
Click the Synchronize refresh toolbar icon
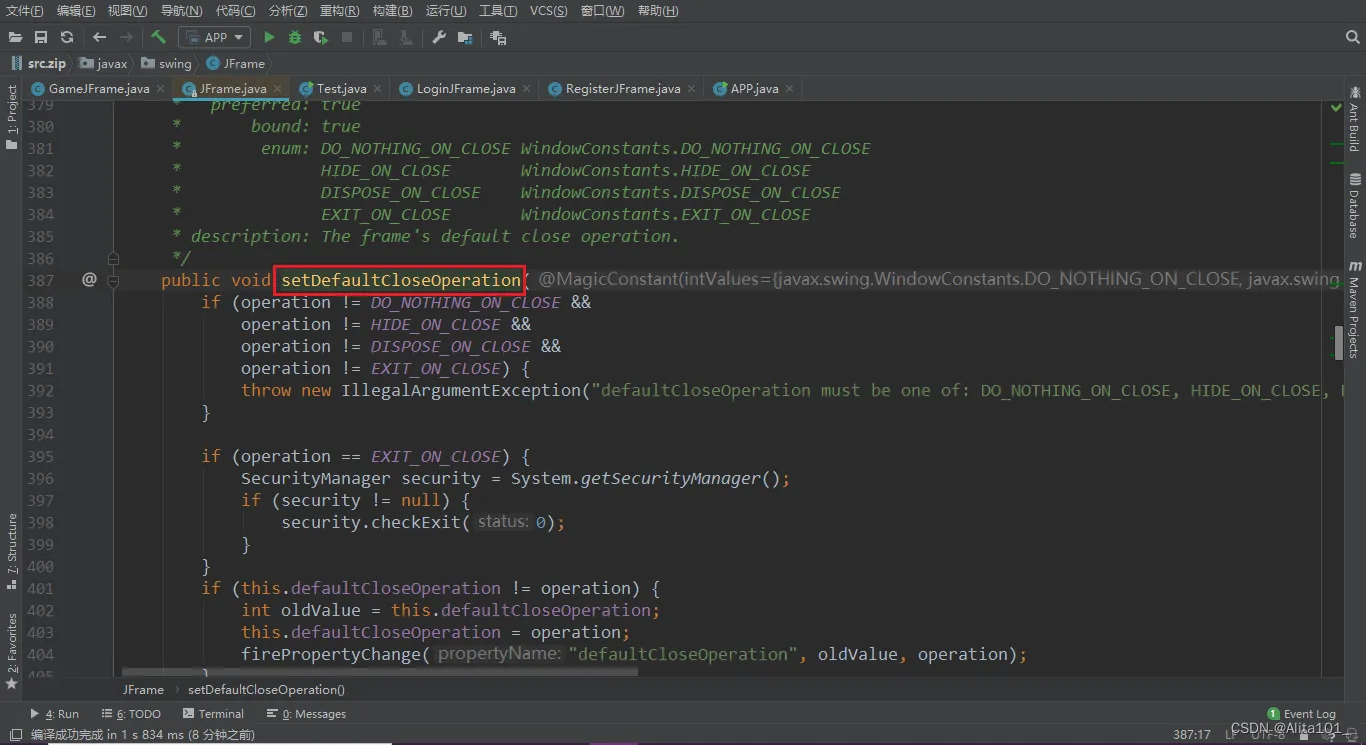point(67,37)
